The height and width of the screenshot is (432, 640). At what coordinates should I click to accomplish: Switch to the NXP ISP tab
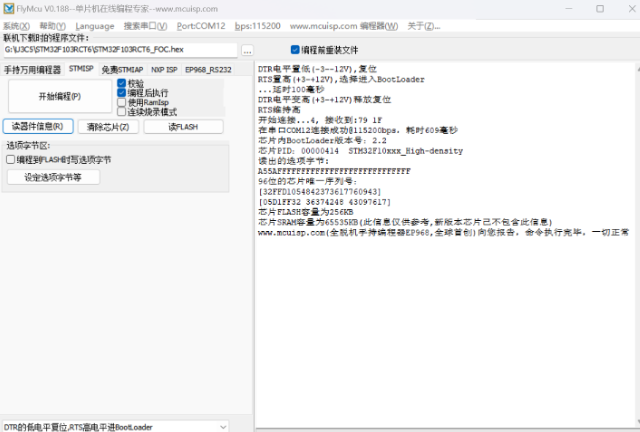(x=164, y=70)
